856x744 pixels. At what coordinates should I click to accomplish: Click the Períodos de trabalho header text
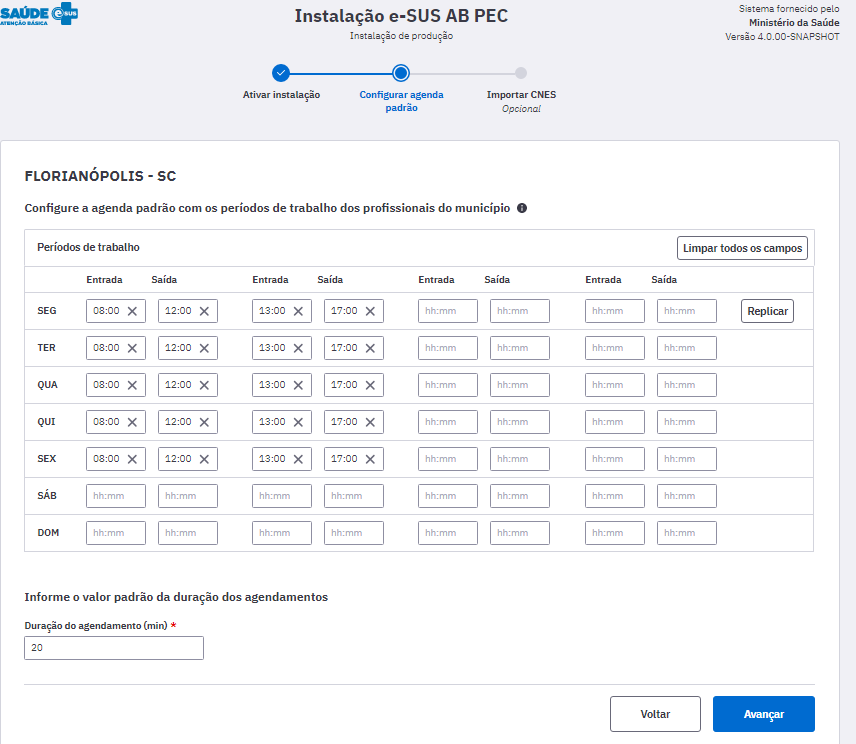(88, 247)
